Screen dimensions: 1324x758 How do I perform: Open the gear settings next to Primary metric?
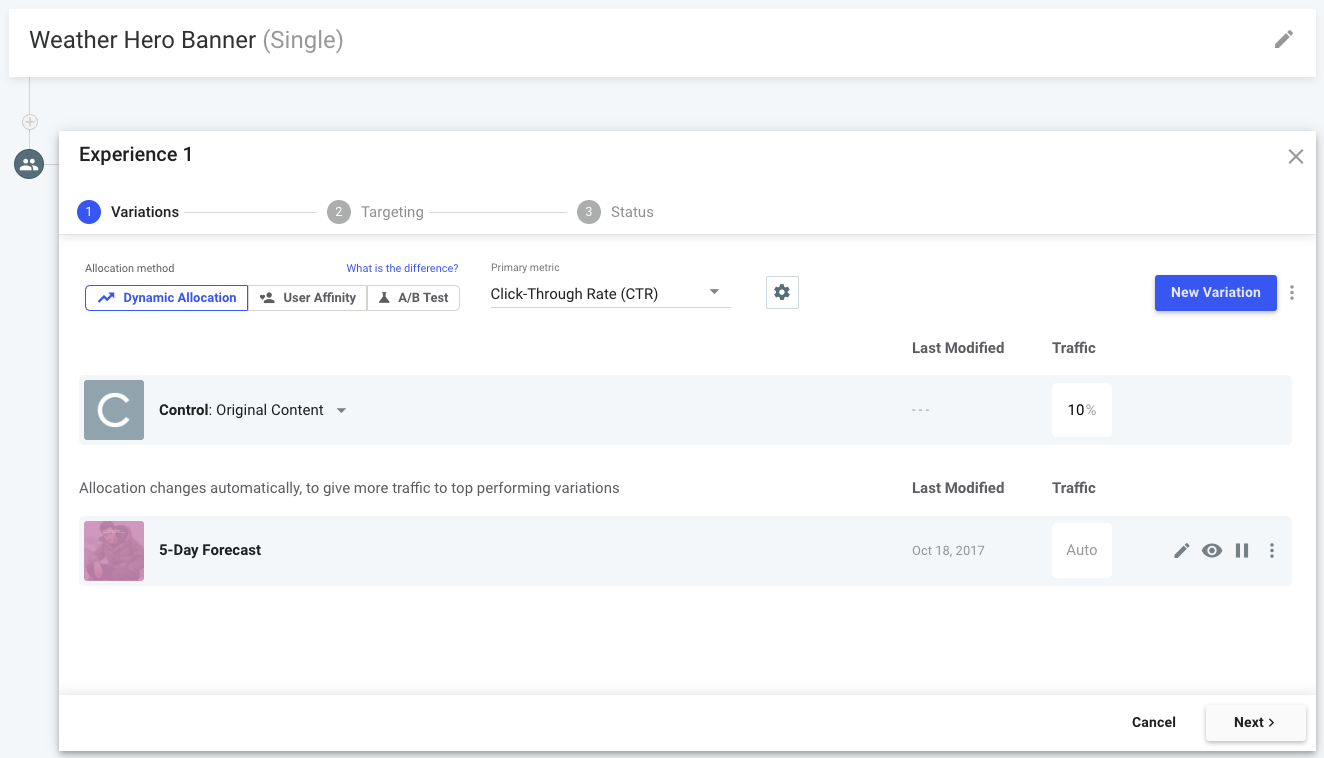pyautogui.click(x=782, y=292)
